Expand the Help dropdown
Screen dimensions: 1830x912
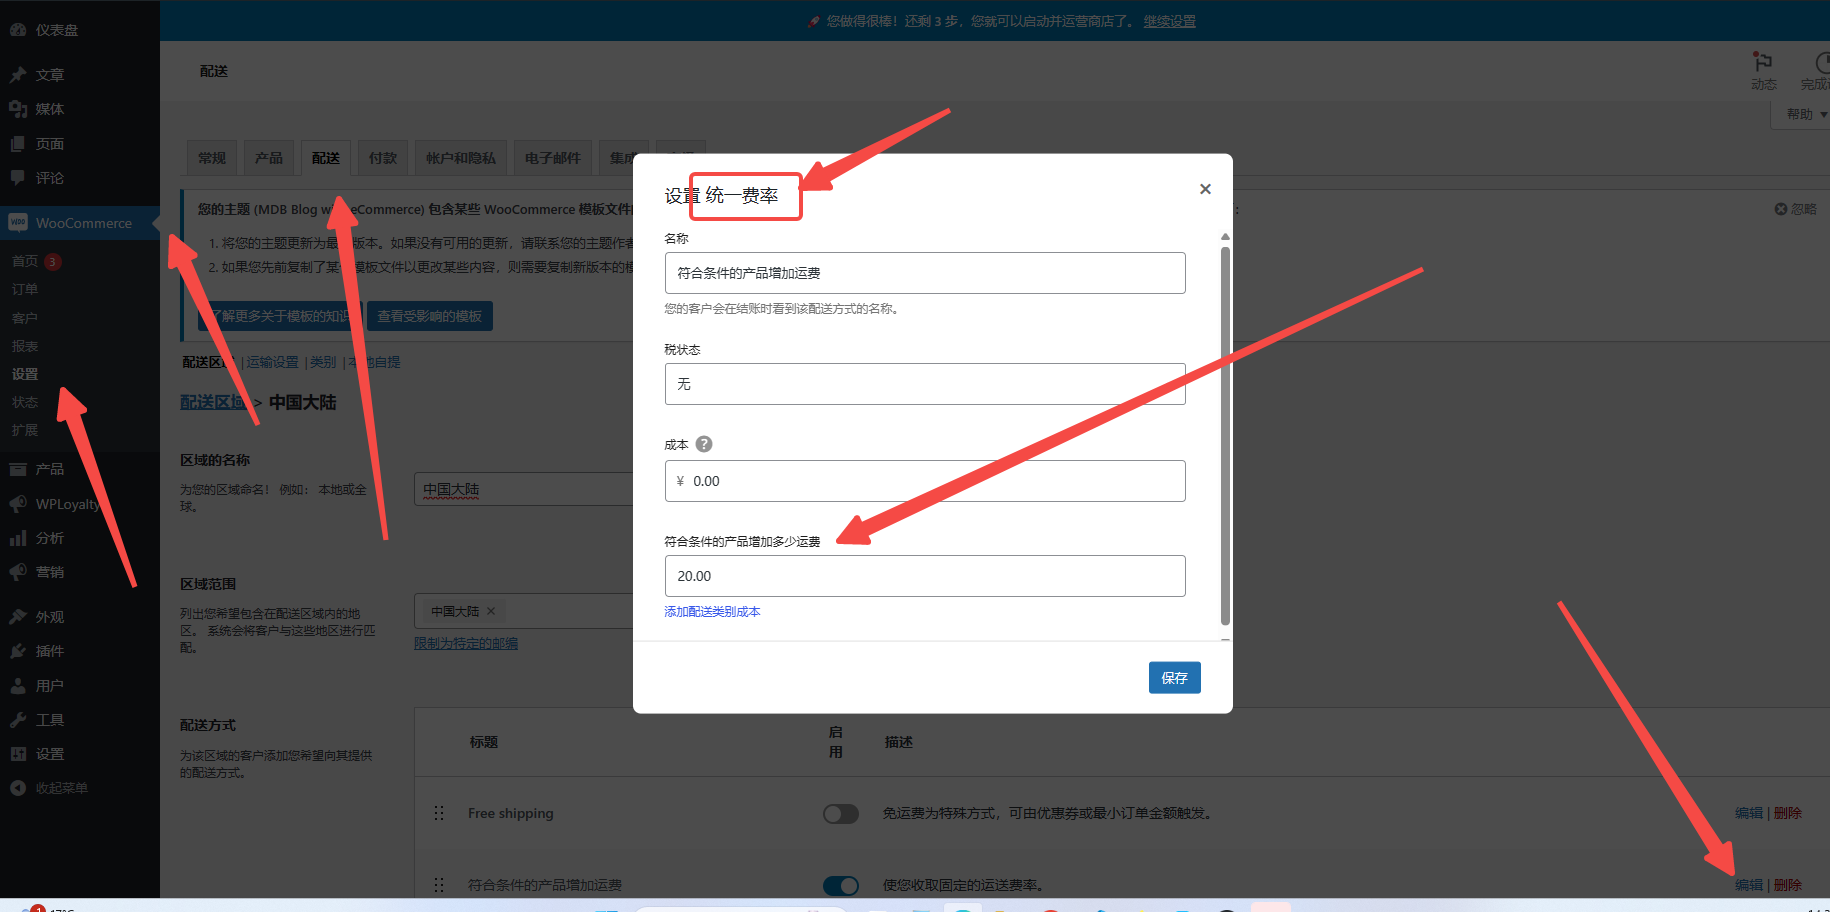coord(1805,114)
